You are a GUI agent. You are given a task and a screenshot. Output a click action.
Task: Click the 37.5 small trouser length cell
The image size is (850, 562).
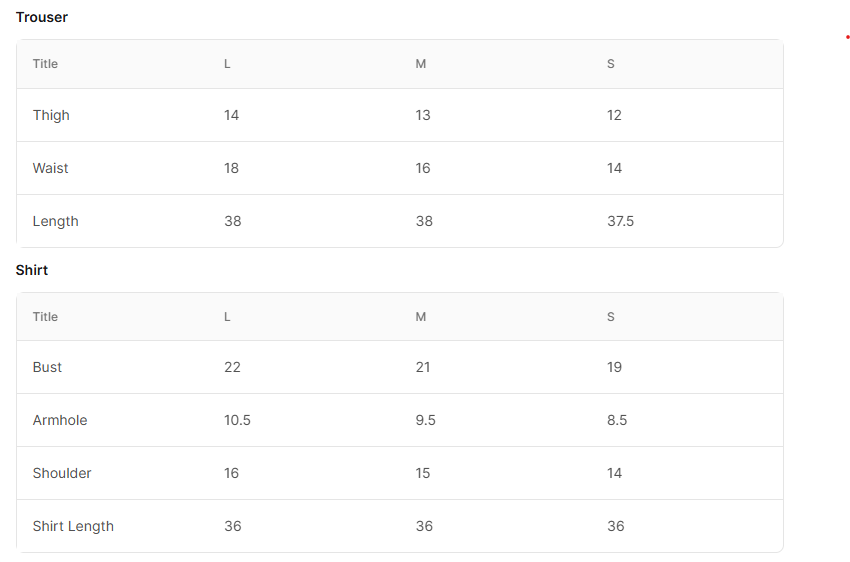point(620,221)
